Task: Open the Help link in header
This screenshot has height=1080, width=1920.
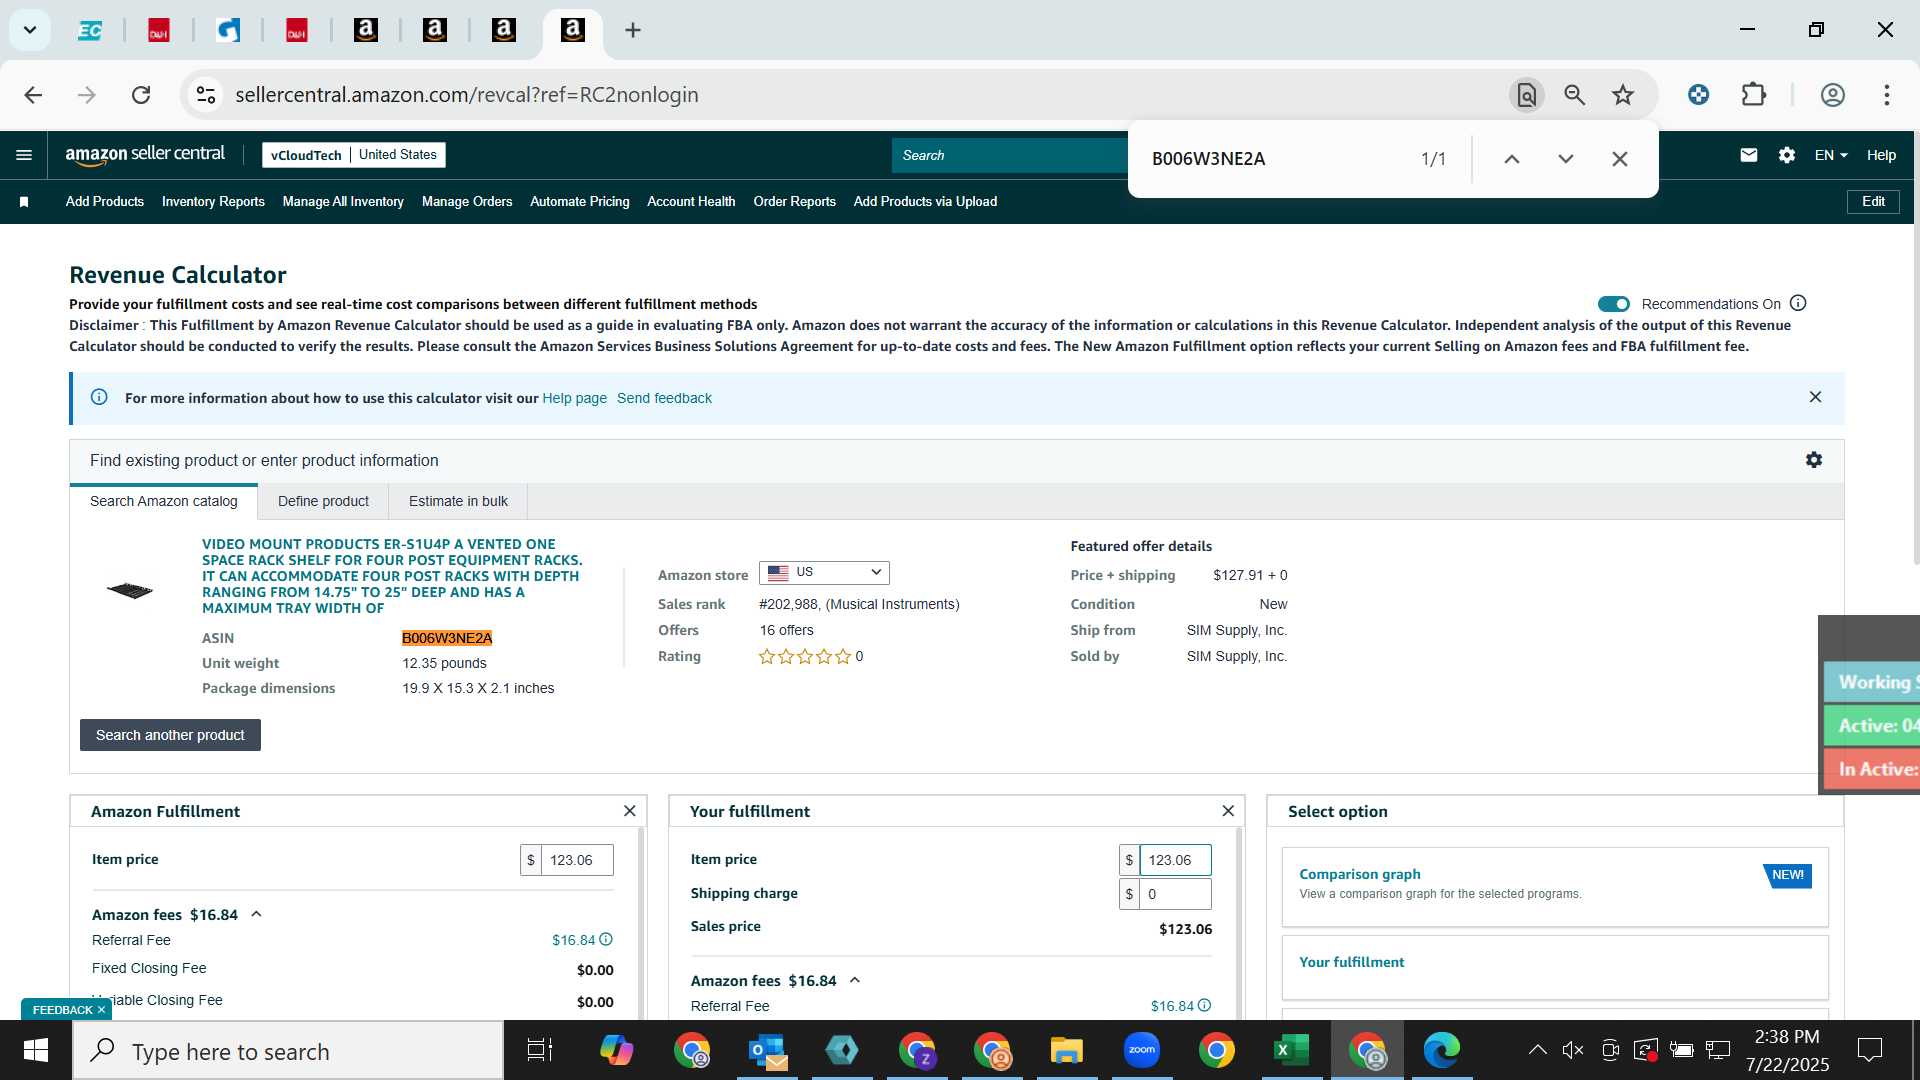Action: pyautogui.click(x=1881, y=155)
